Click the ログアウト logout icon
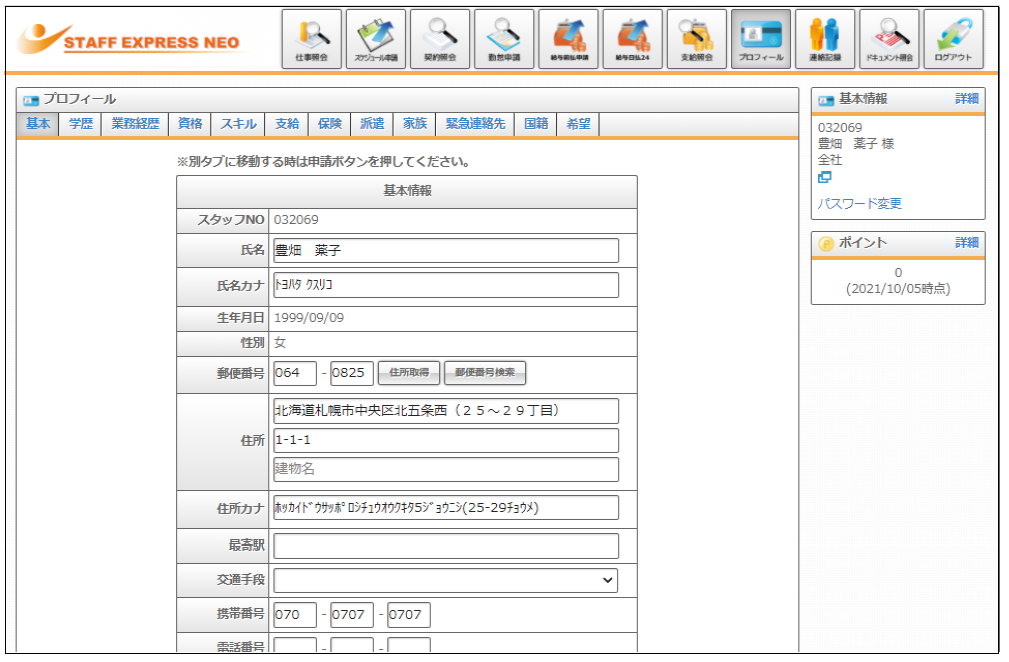1009x662 pixels. 952,39
